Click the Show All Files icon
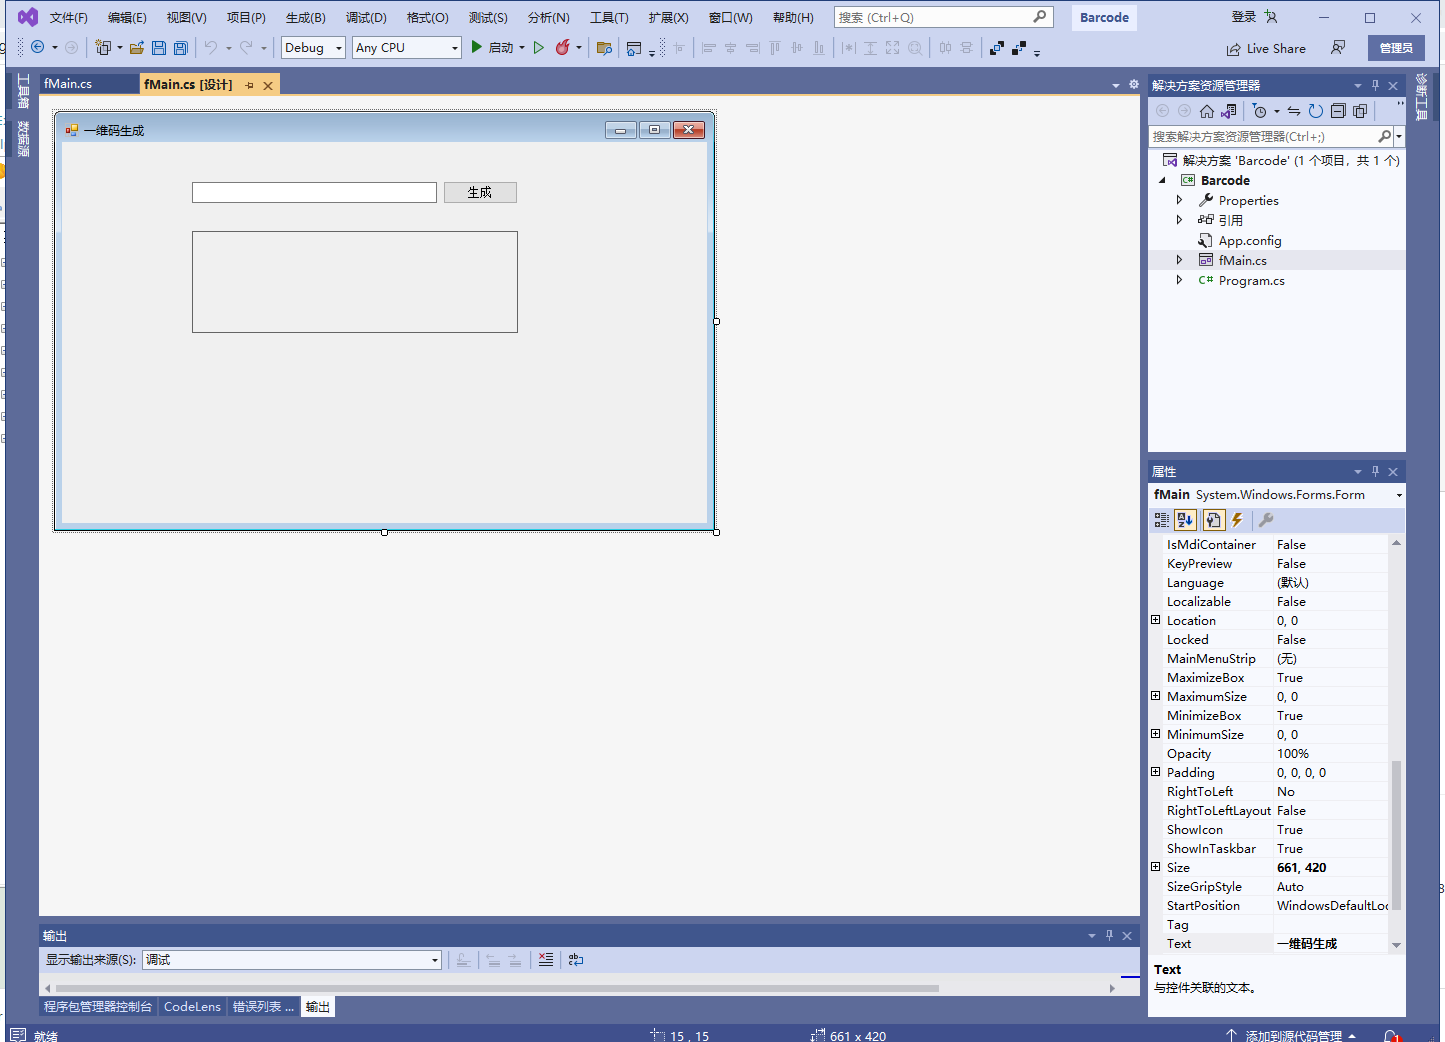Screen dimensions: 1445x1042 point(1360,111)
